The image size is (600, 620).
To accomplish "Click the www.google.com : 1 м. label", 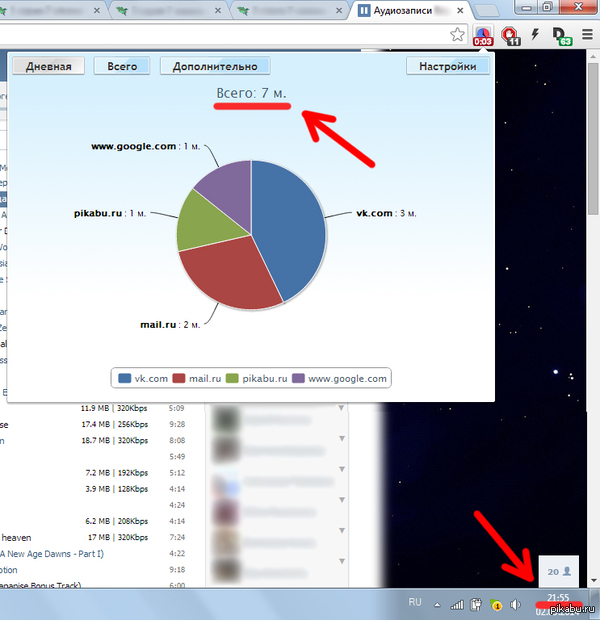I will (146, 146).
